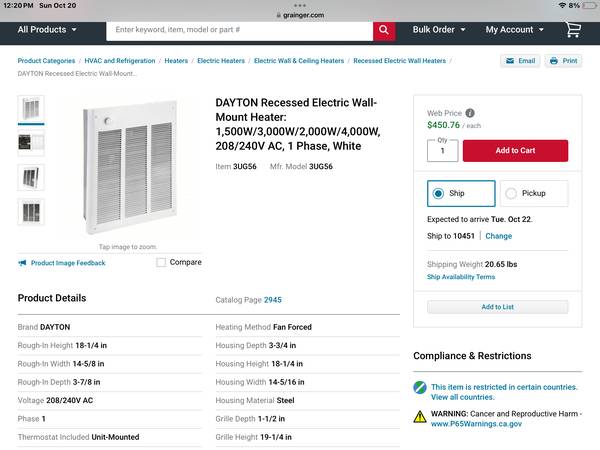Select the fourth heater thumbnail
The image size is (600, 450).
tap(31, 212)
